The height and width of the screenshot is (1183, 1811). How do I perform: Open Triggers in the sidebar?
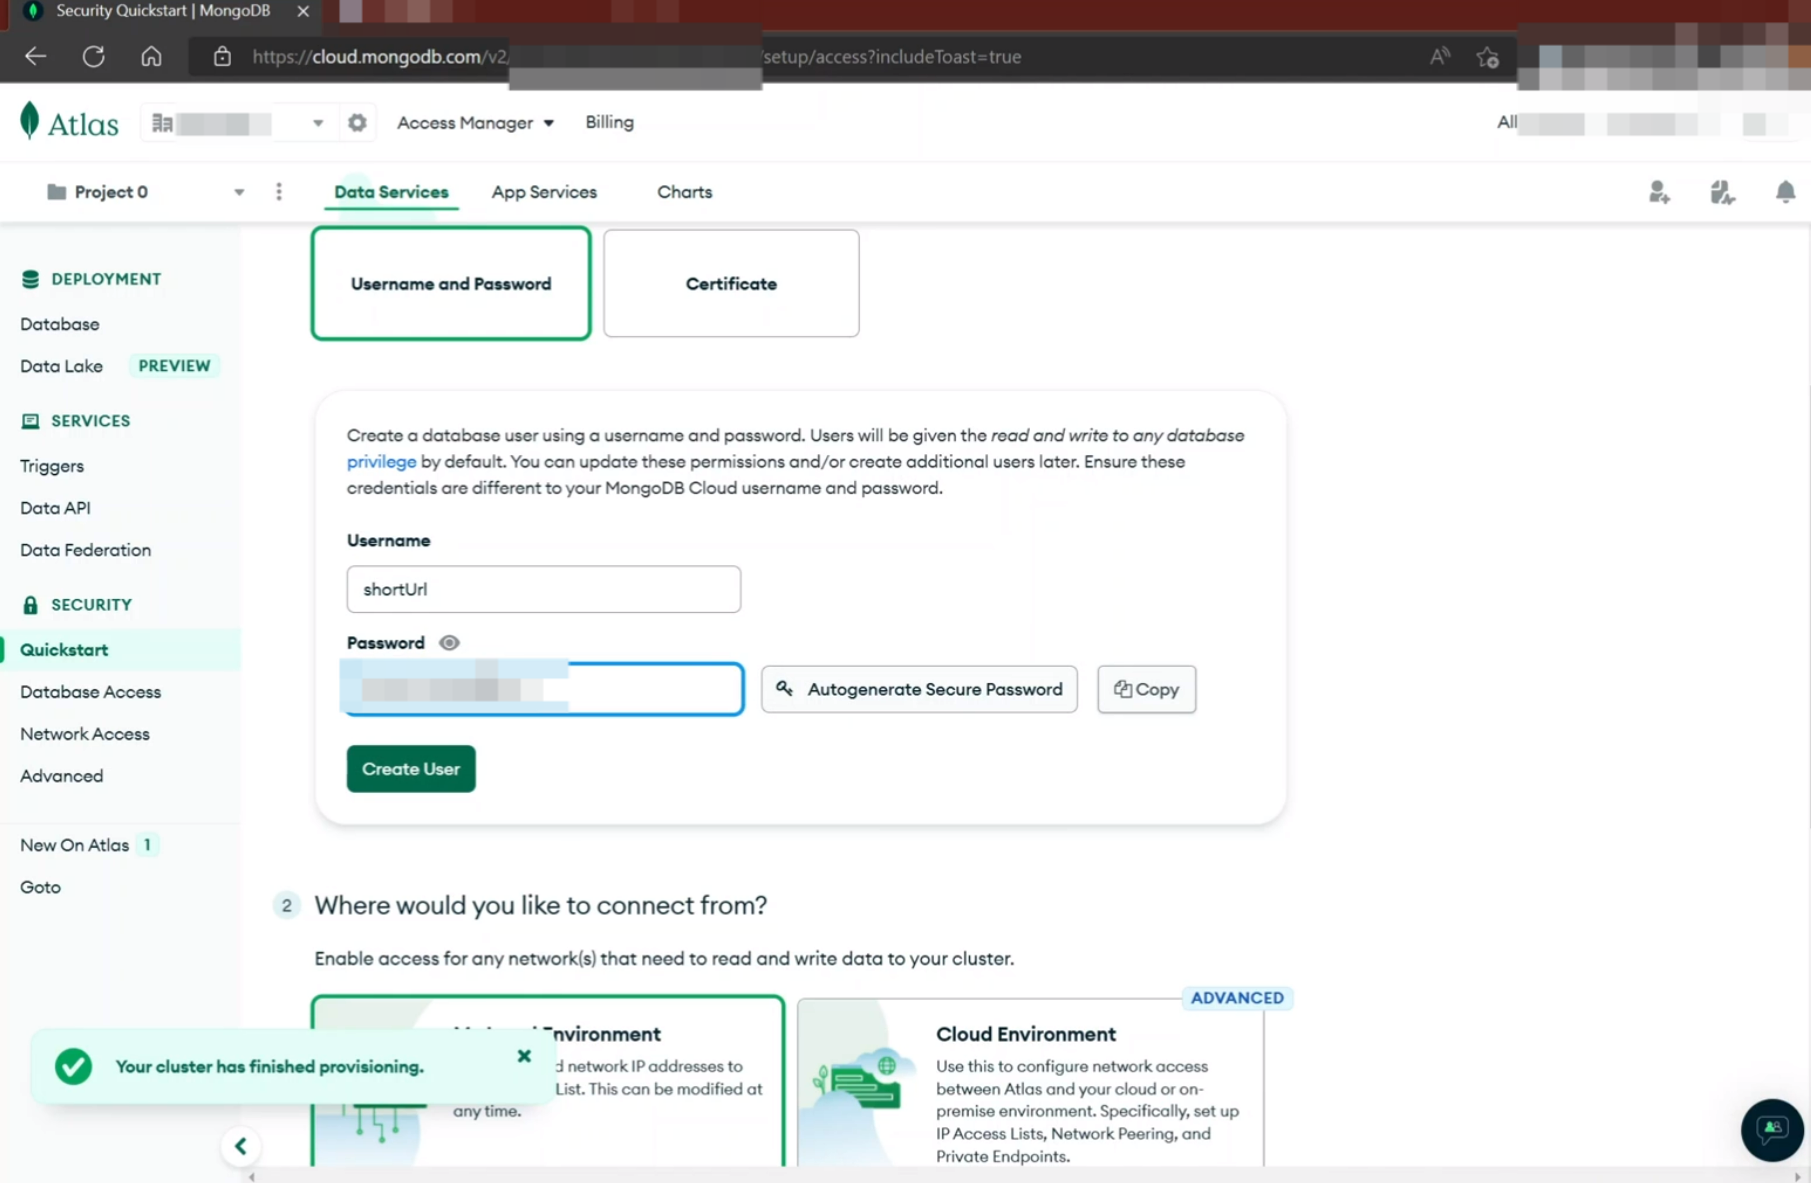52,466
